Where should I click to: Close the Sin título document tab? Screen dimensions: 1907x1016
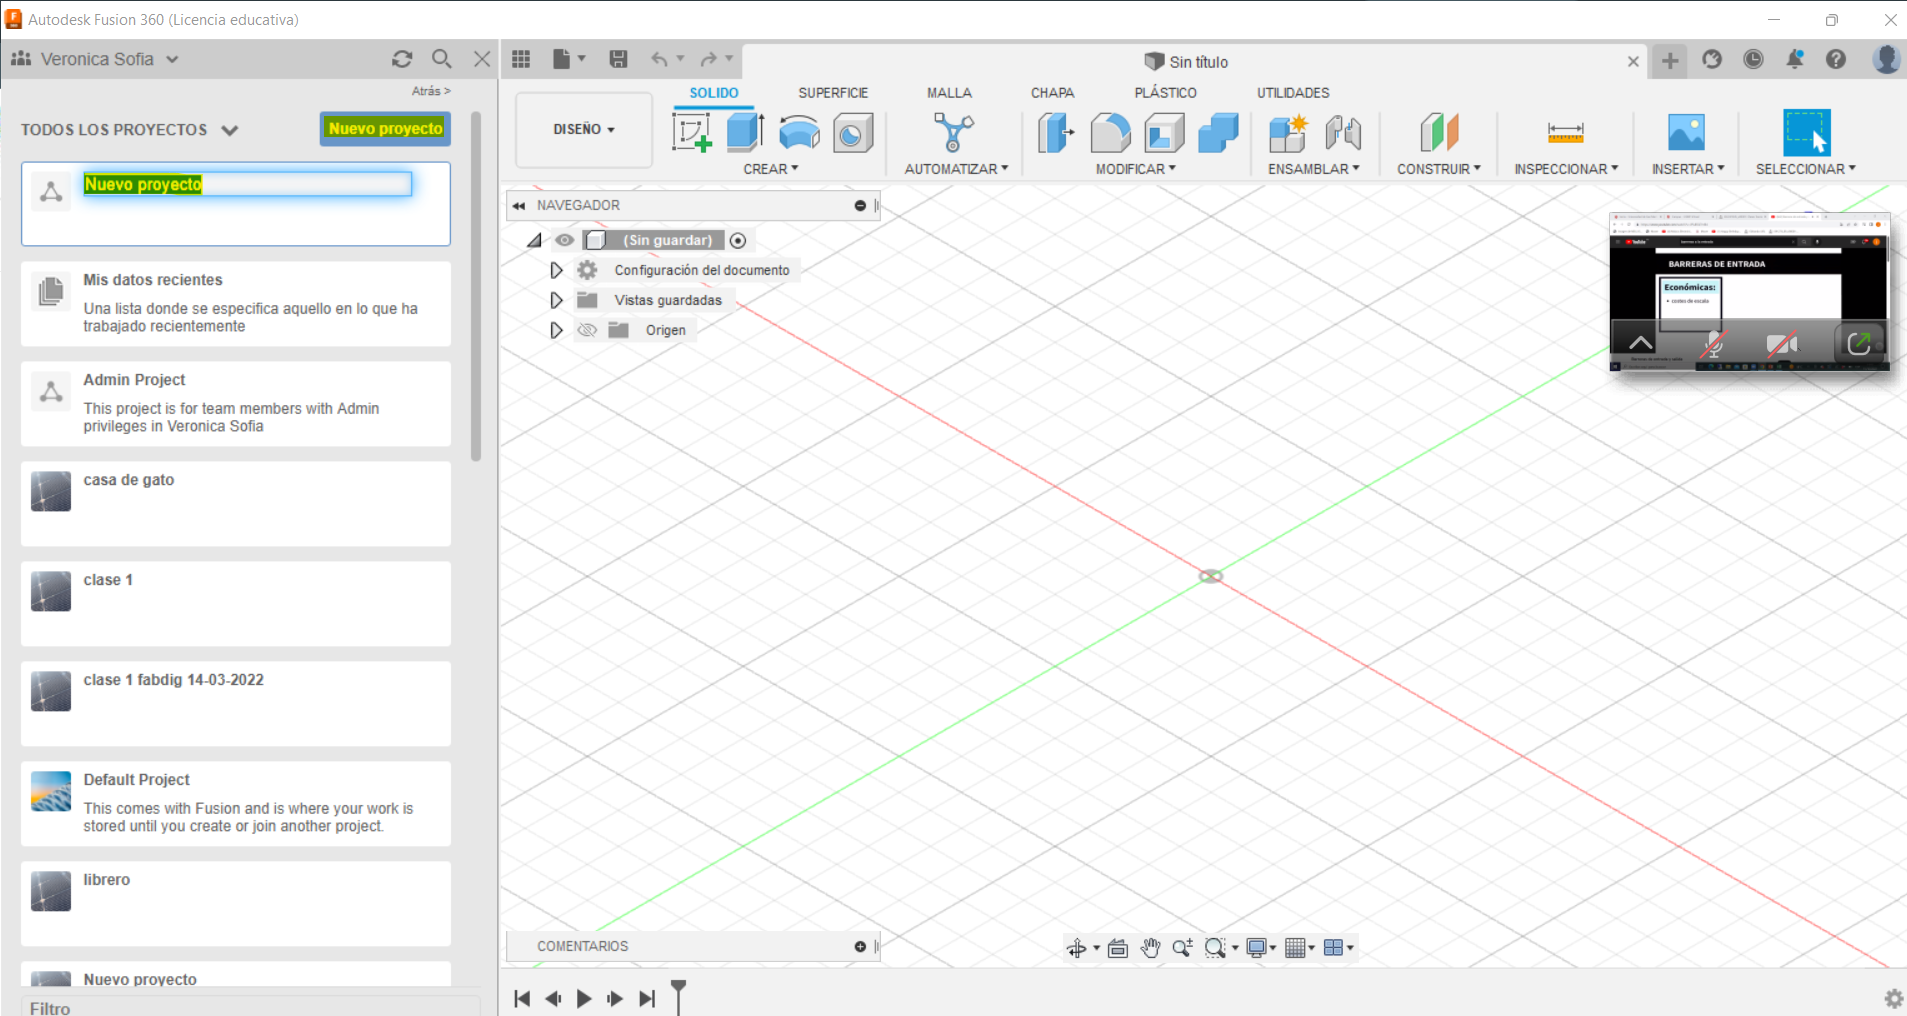click(1633, 62)
